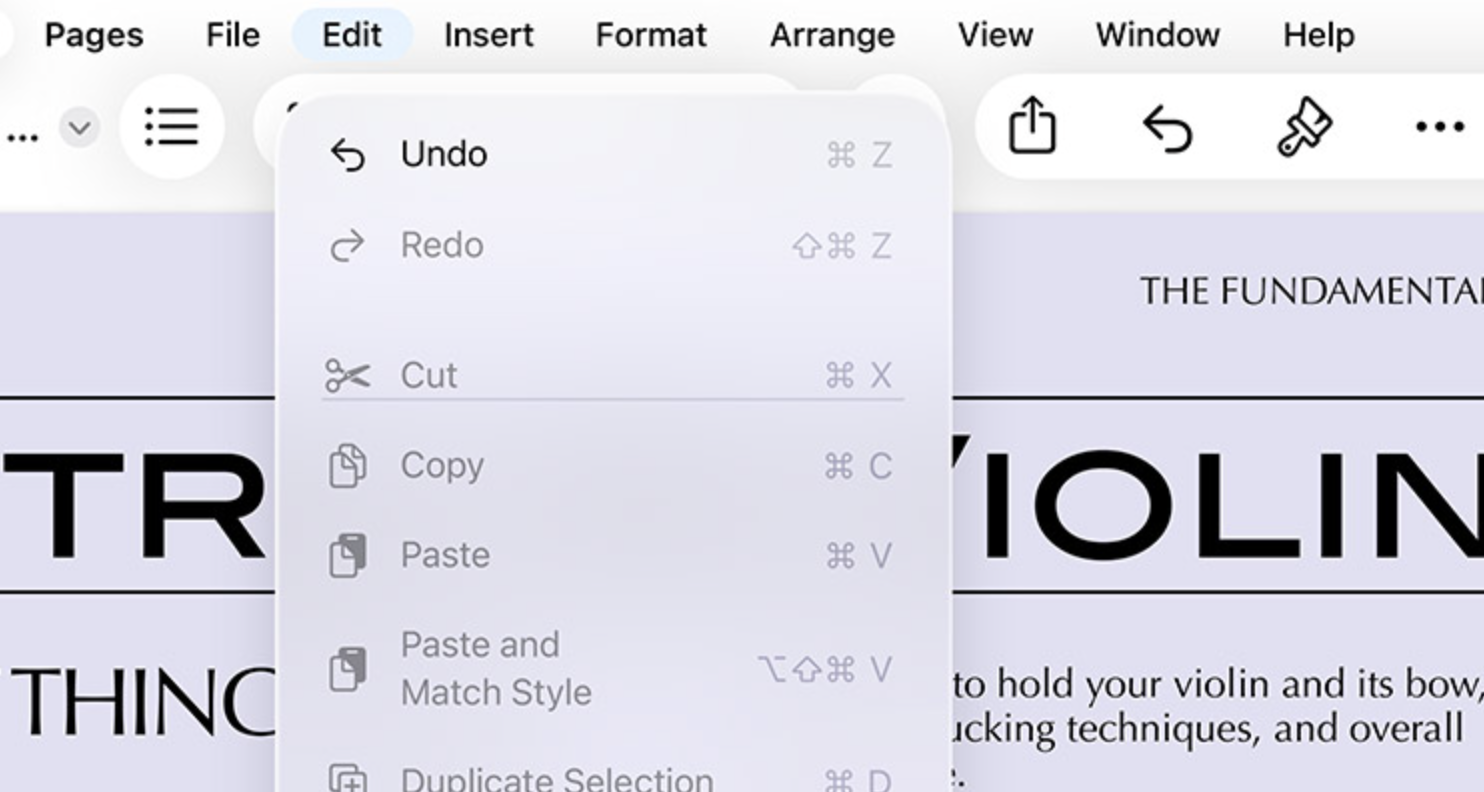Choose Undo from the Edit menu
The height and width of the screenshot is (792, 1484).
(x=444, y=155)
